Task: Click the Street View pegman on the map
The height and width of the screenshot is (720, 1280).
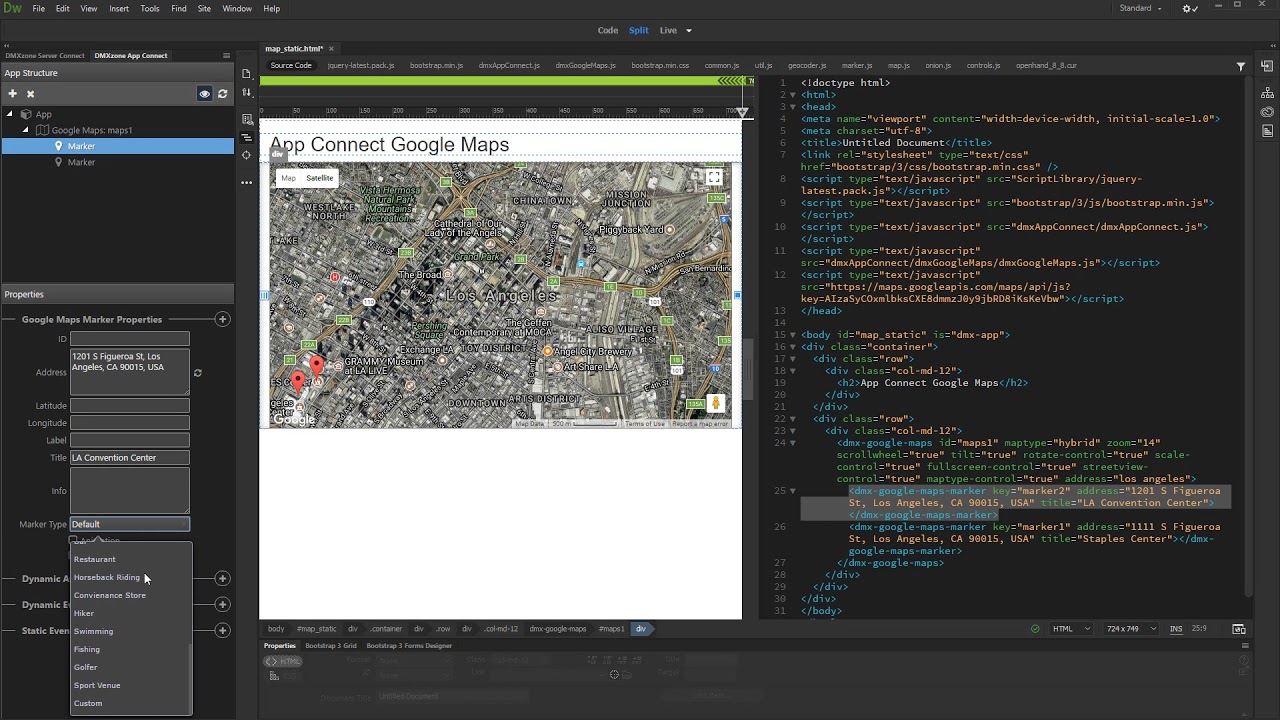Action: pyautogui.click(x=715, y=403)
